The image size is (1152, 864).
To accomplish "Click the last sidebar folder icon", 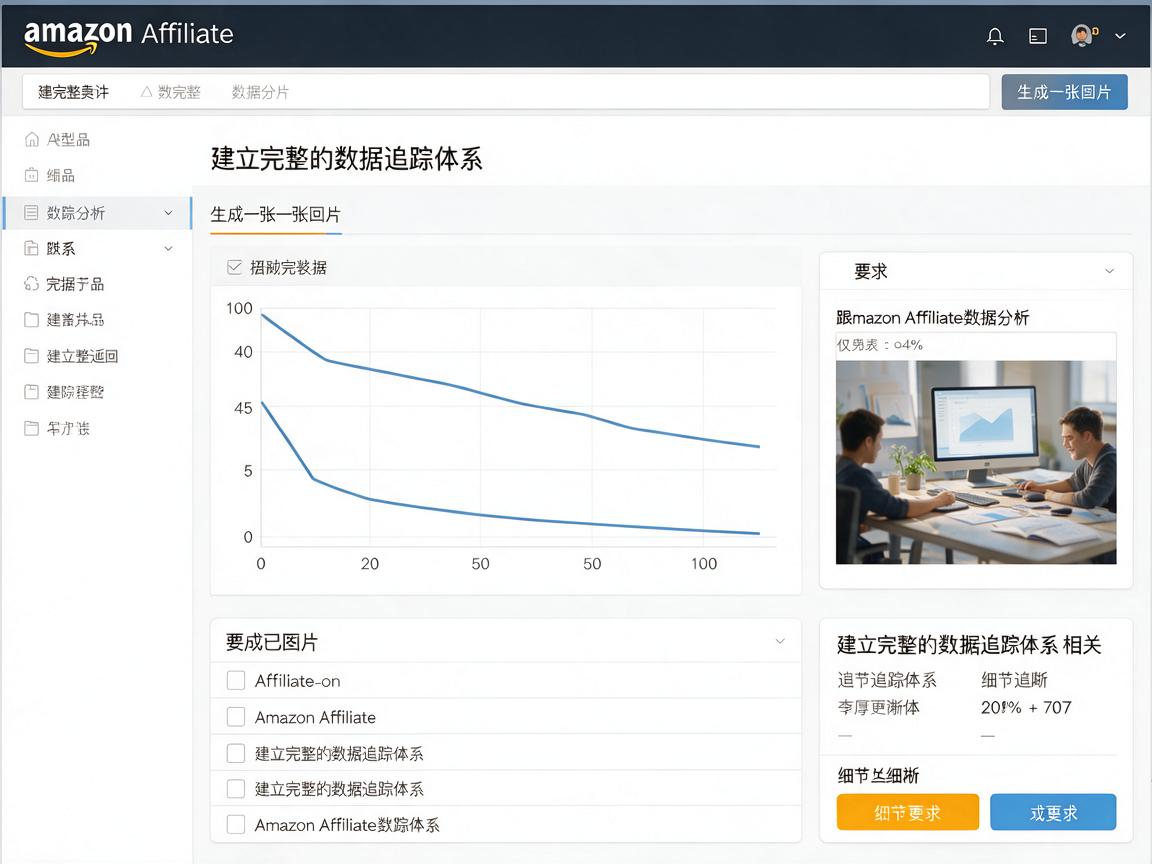I will 31,428.
